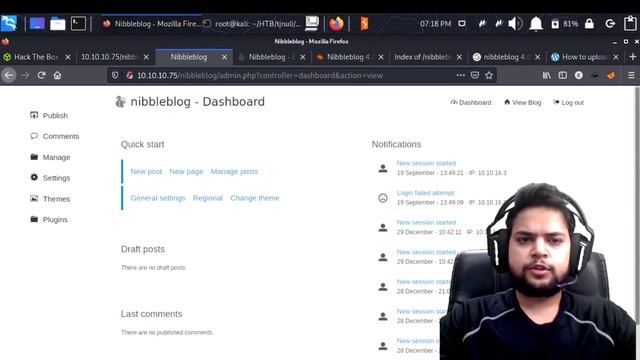Viewport: 640px width, 360px height.
Task: Switch to the root@kali terminal taskbar window
Action: pyautogui.click(x=252, y=24)
